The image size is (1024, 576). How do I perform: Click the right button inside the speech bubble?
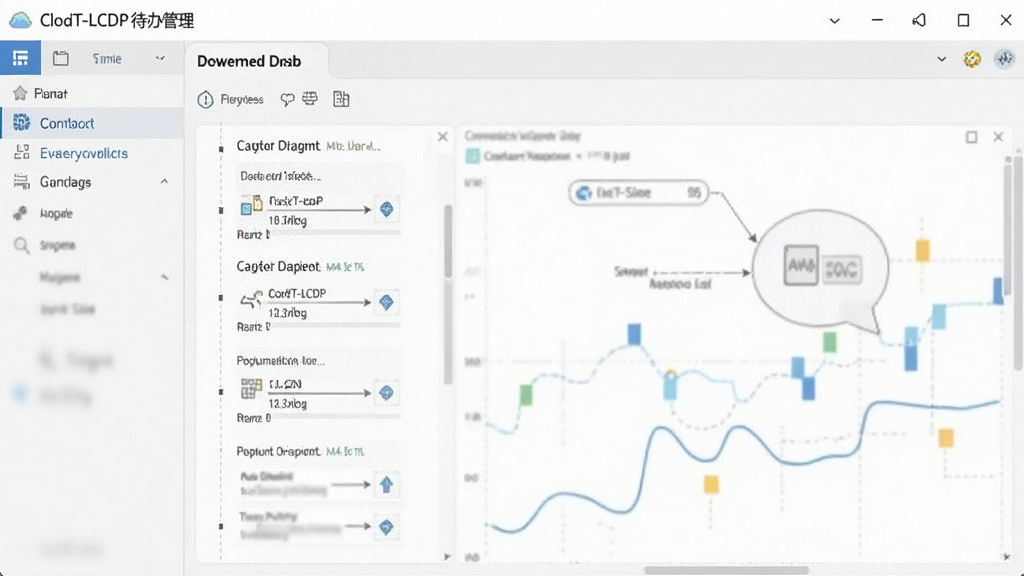point(842,269)
